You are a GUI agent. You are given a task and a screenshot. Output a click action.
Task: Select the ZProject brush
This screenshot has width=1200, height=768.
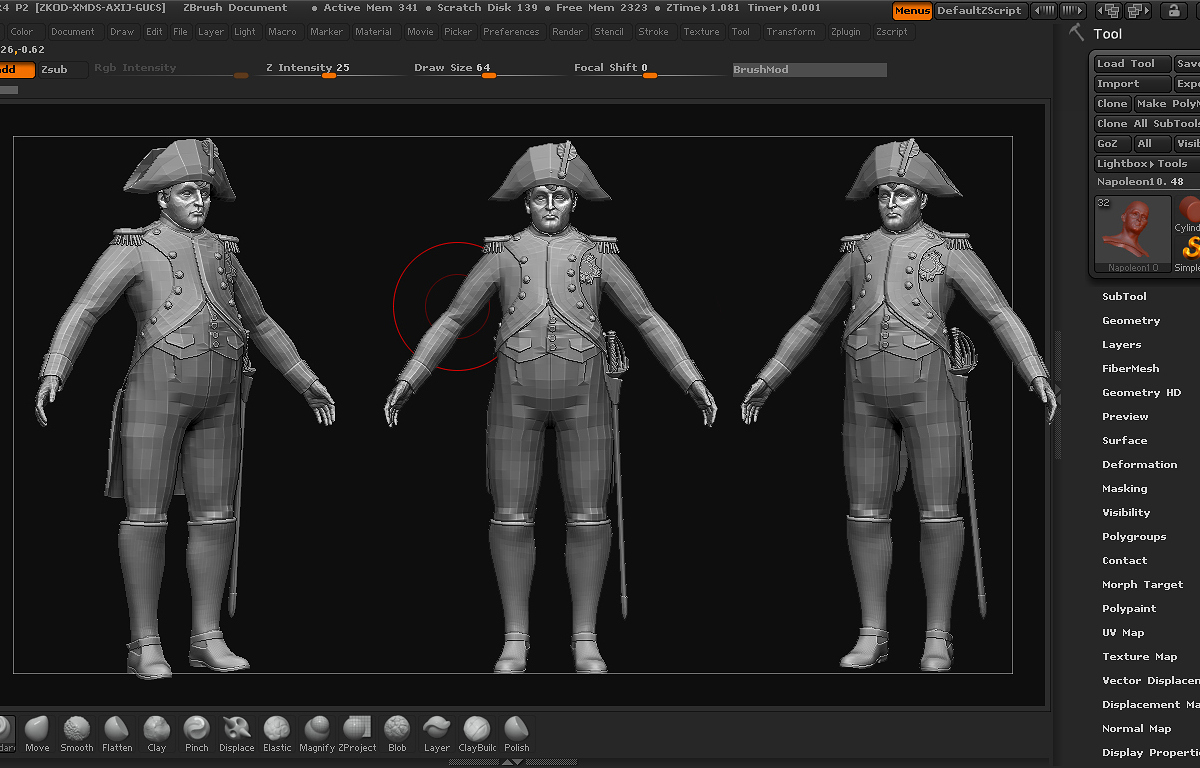(357, 735)
